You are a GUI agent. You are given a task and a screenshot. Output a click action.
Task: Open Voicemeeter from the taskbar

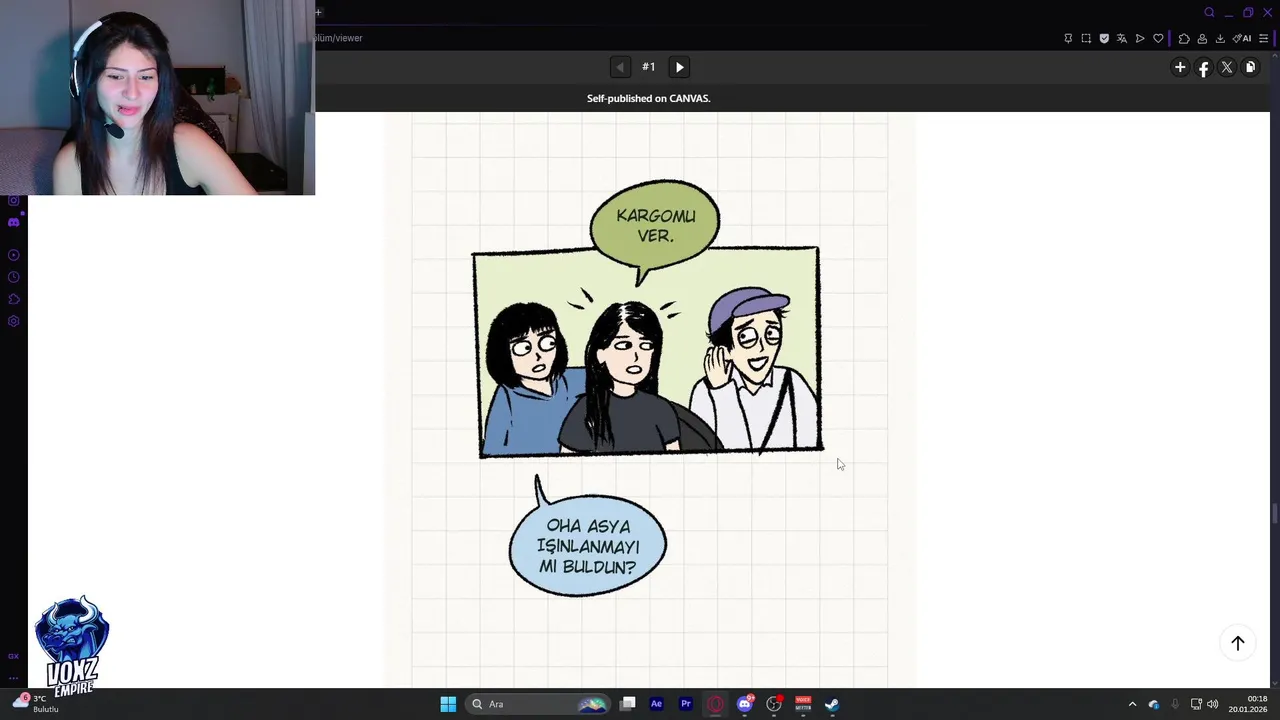pyautogui.click(x=803, y=704)
